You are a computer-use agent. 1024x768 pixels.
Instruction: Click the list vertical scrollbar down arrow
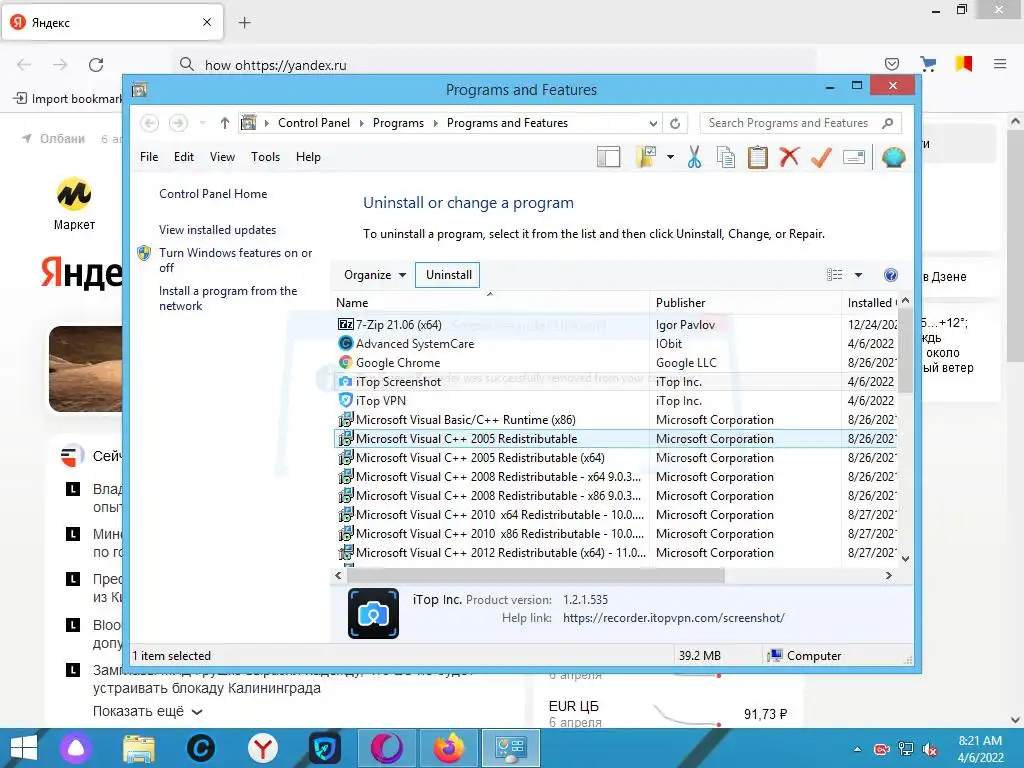pos(905,558)
